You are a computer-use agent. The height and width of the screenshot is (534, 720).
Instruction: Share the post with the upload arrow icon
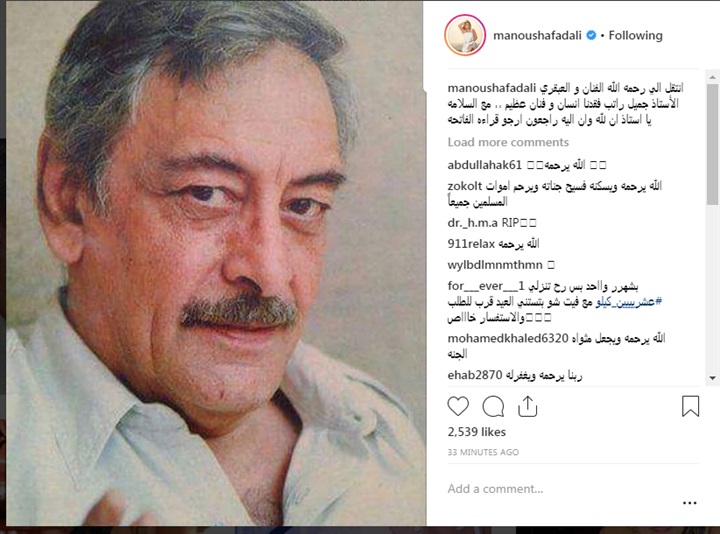coord(527,406)
